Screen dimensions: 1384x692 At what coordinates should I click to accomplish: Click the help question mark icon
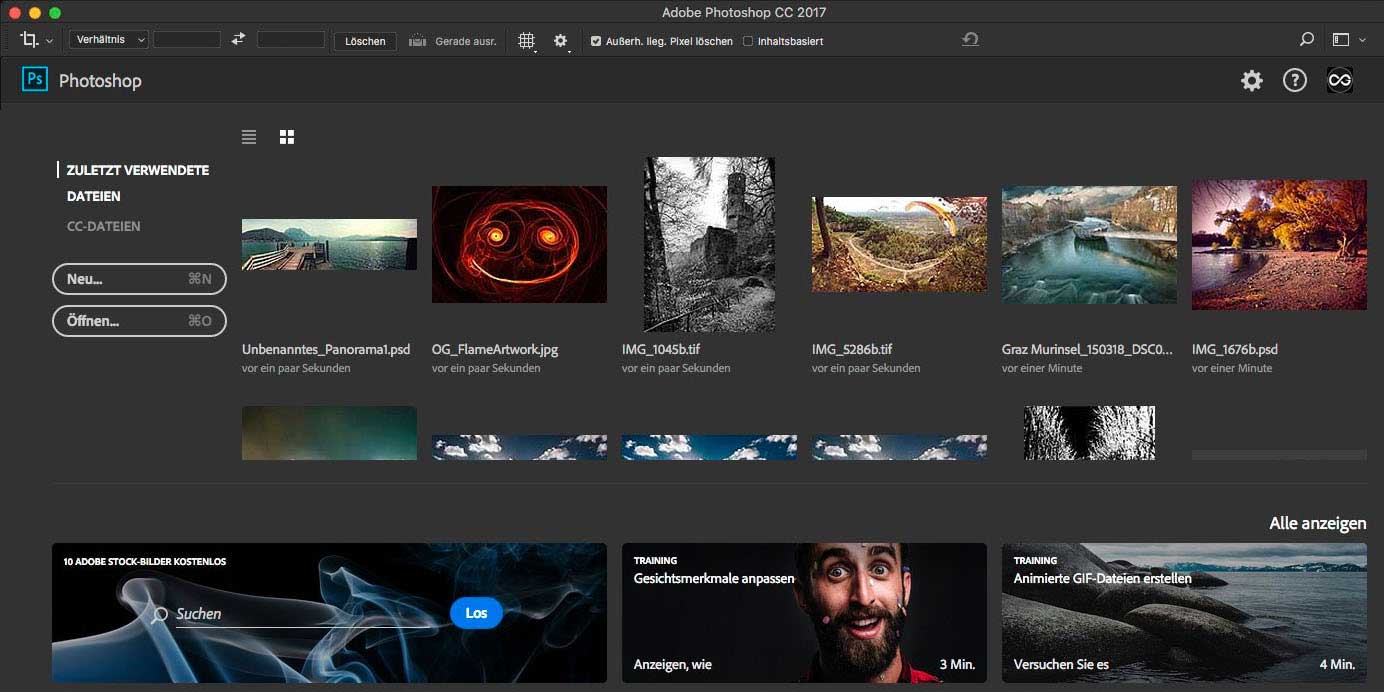[x=1295, y=81]
